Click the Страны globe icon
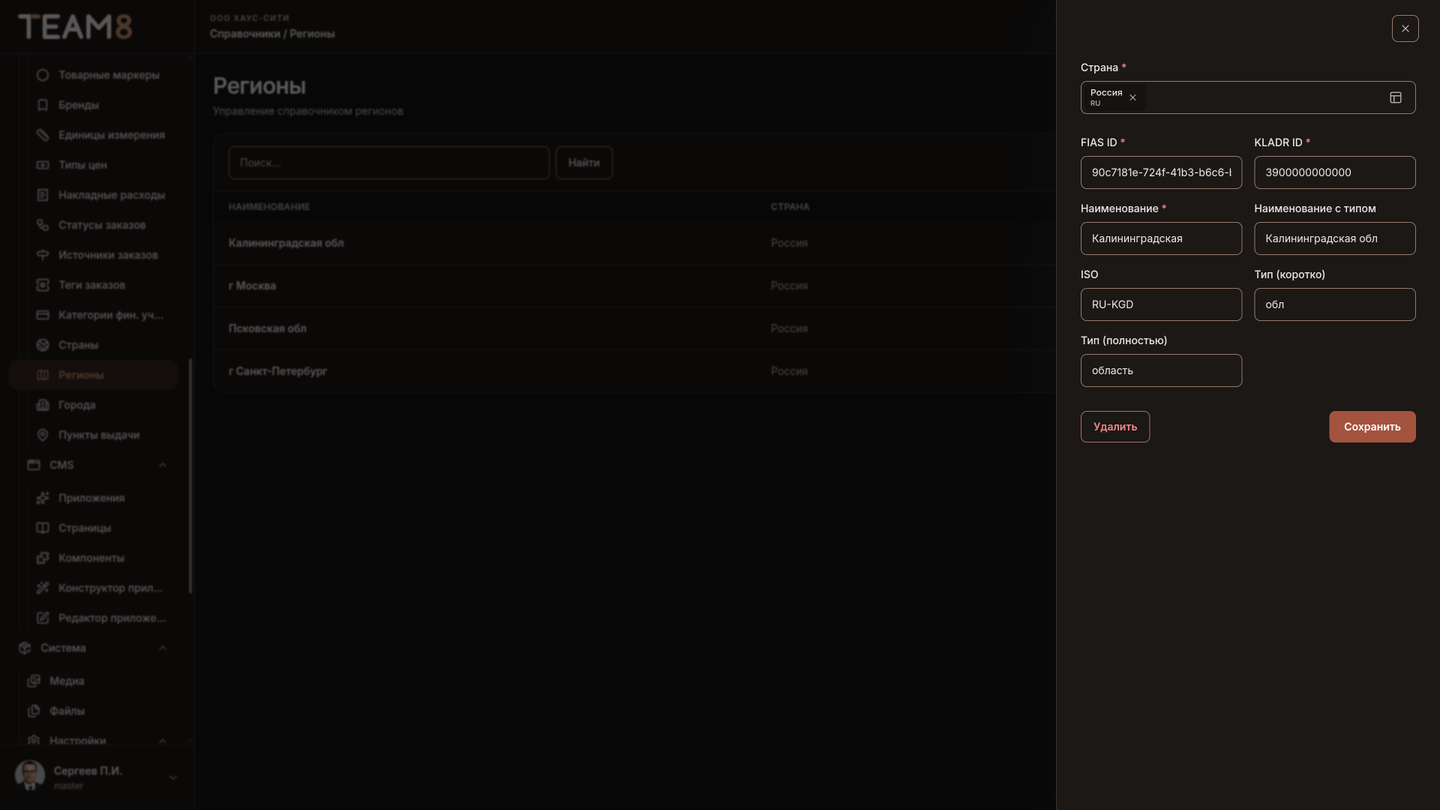Image resolution: width=1440 pixels, height=810 pixels. click(x=42, y=345)
